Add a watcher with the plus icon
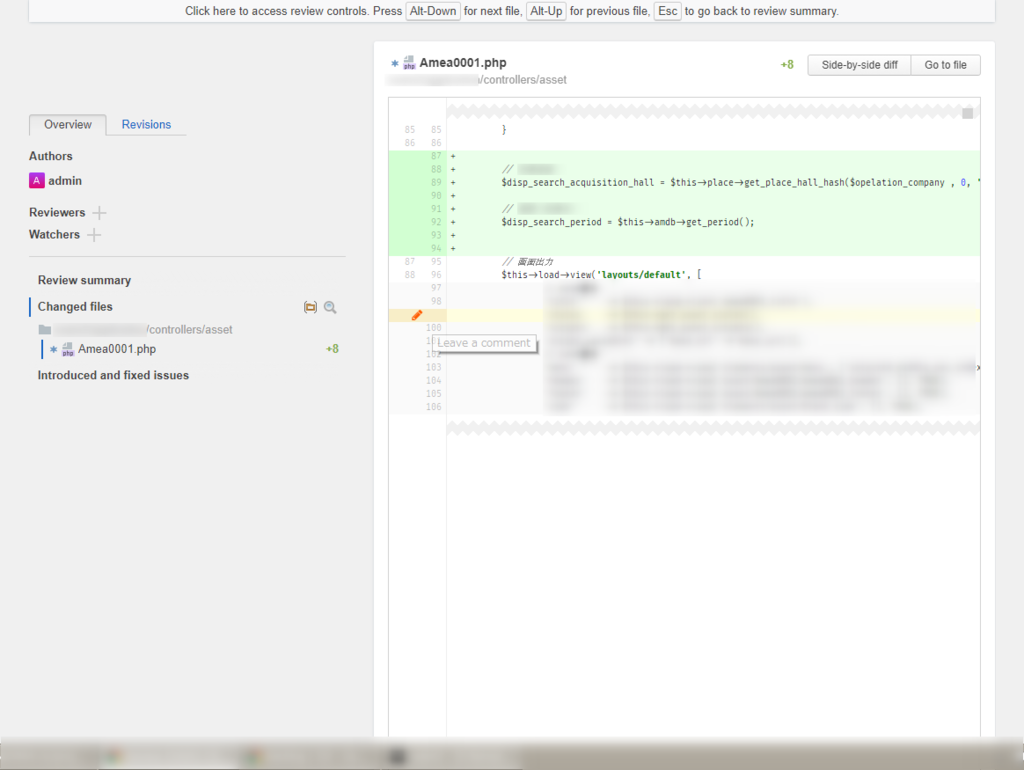 click(x=94, y=234)
